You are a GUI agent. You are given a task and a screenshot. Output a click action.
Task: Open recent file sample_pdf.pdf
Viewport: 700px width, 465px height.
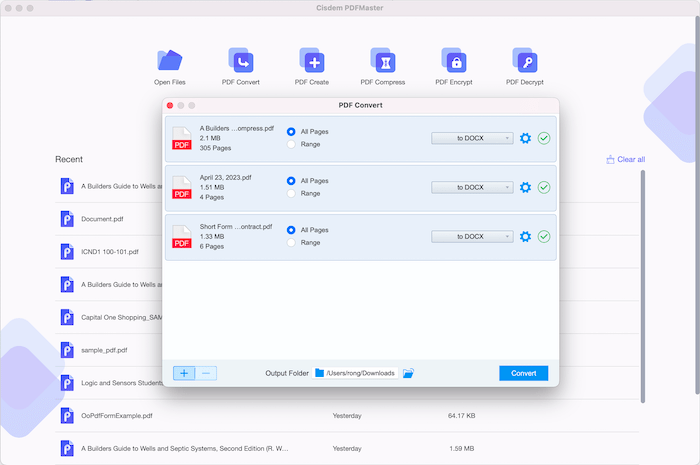(104, 350)
